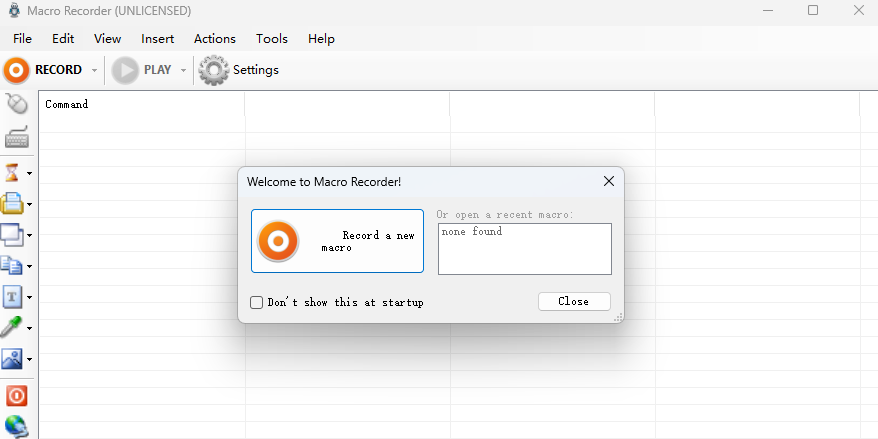Expand the PLAY button dropdown arrow
Viewport: 878px width, 439px height.
point(183,70)
